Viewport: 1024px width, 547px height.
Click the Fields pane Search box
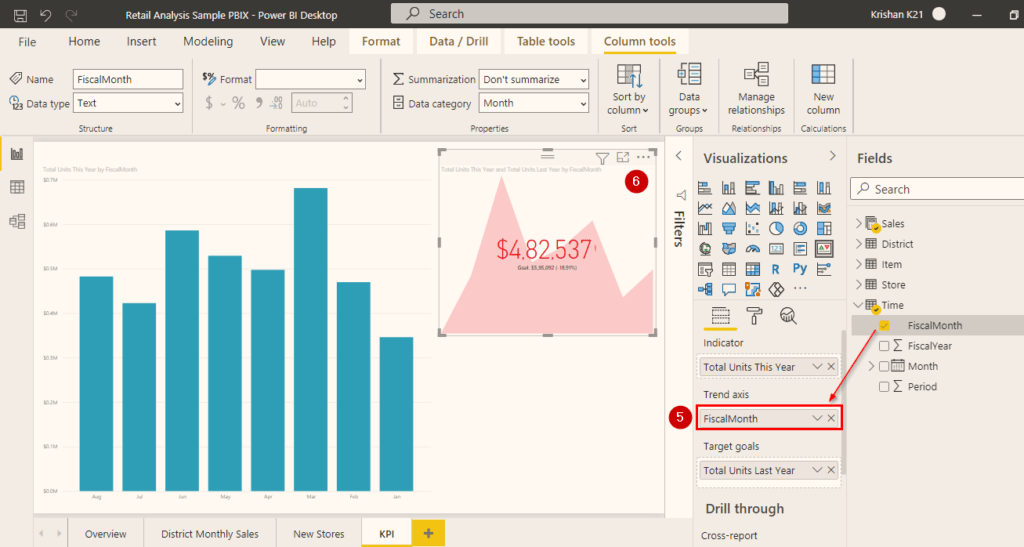point(937,189)
